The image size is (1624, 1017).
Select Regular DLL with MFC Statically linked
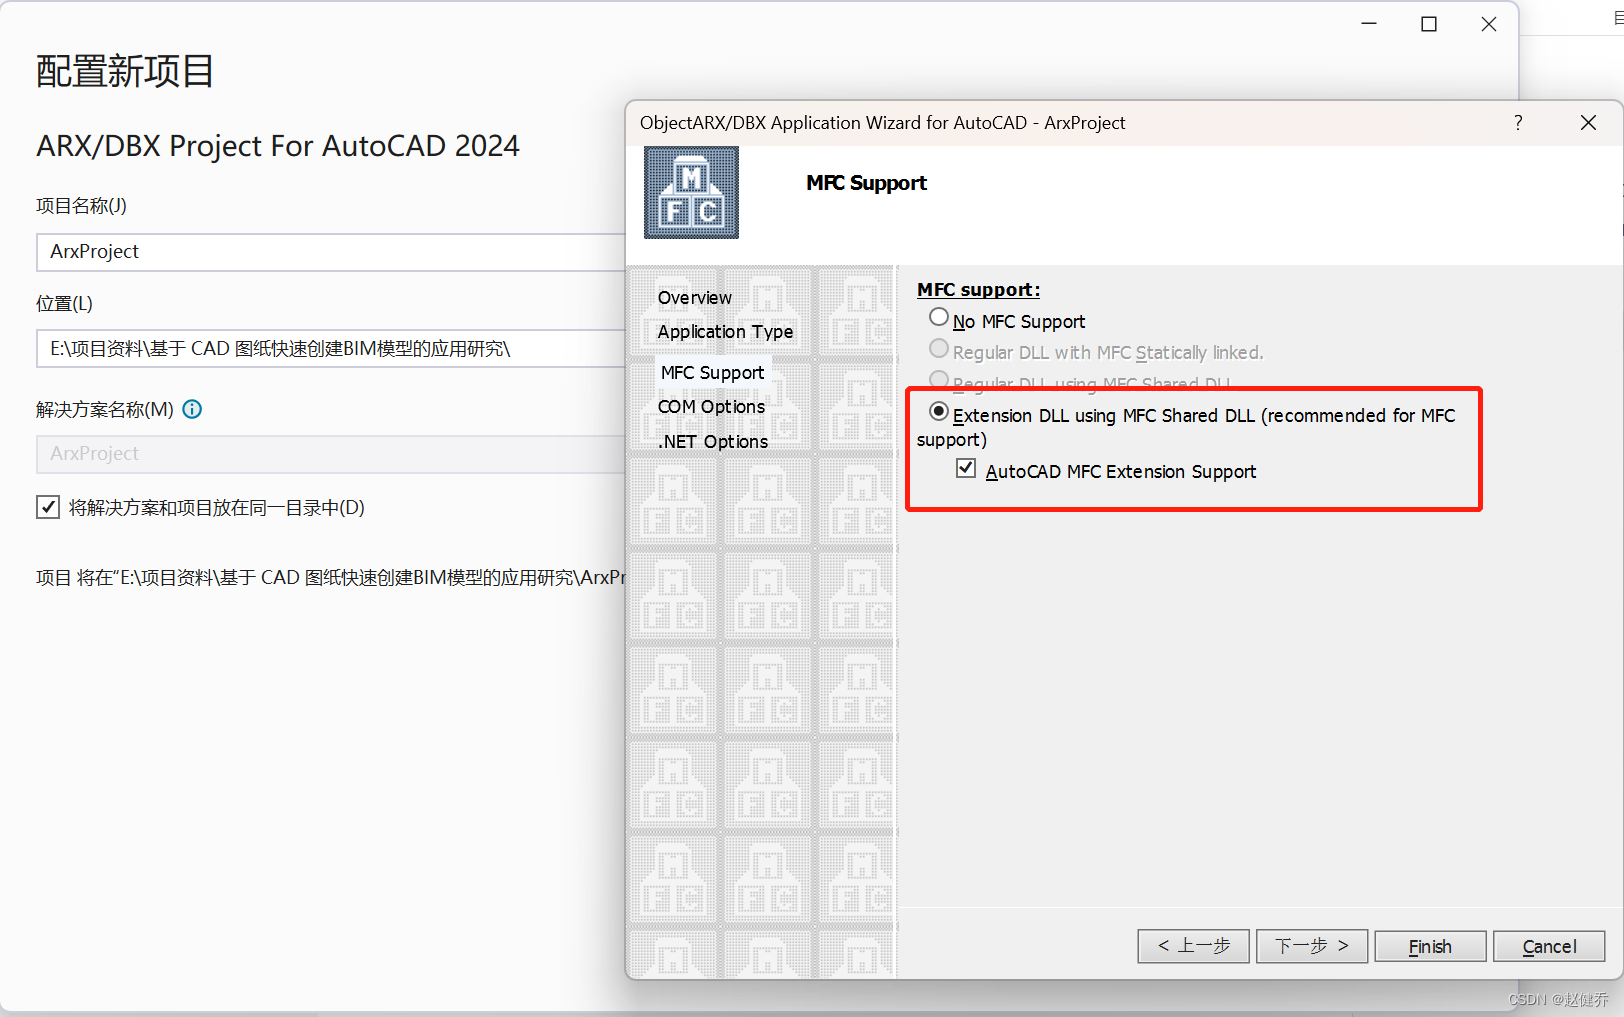[x=938, y=348]
